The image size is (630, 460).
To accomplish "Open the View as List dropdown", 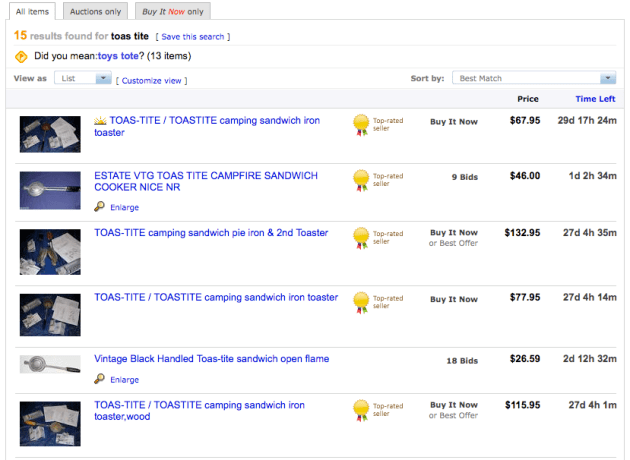I will [x=83, y=78].
